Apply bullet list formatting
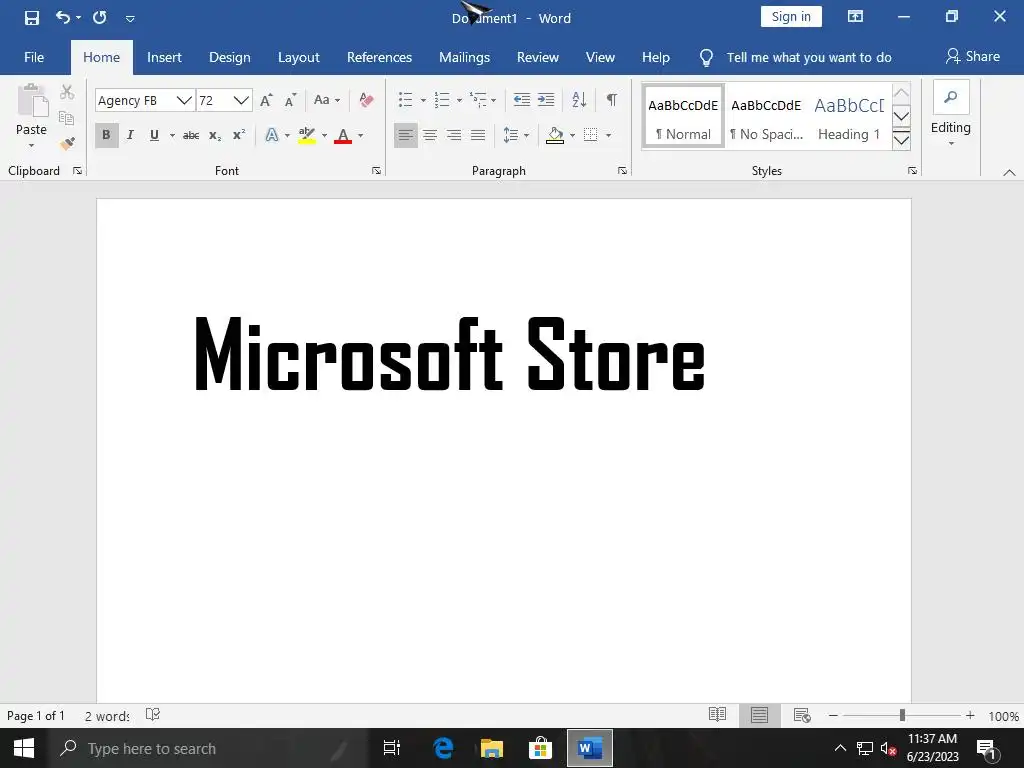1024x768 pixels. (406, 100)
